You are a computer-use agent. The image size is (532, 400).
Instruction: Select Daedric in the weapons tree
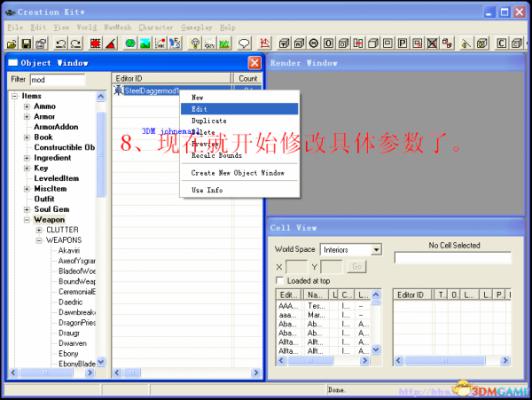point(70,302)
